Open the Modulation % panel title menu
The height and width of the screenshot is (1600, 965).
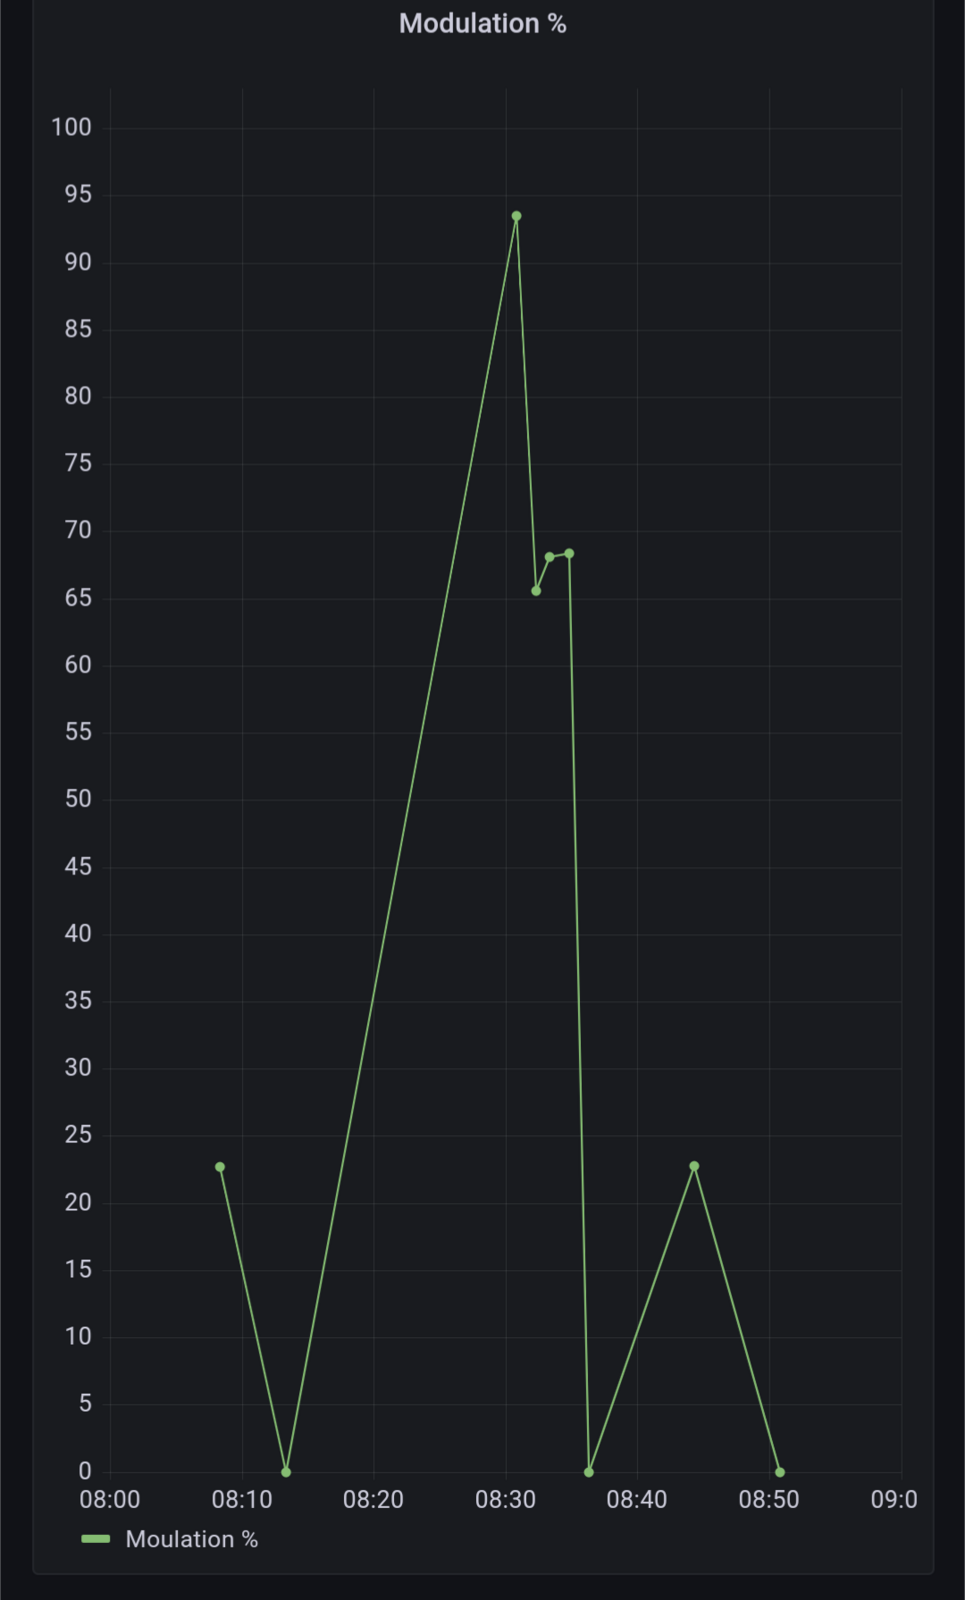(482, 24)
